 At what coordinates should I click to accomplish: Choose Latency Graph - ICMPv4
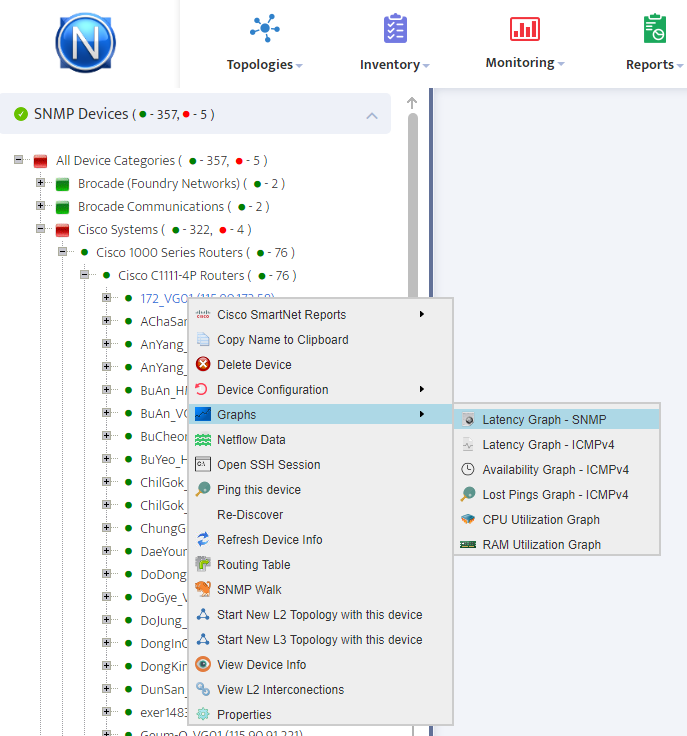click(x=557, y=444)
